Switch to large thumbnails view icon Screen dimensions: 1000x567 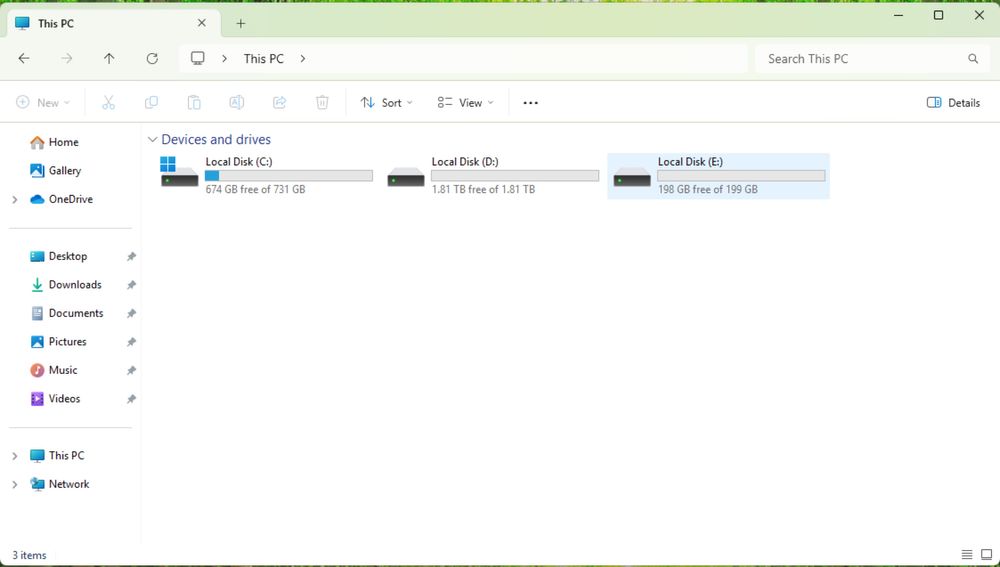click(x=987, y=555)
